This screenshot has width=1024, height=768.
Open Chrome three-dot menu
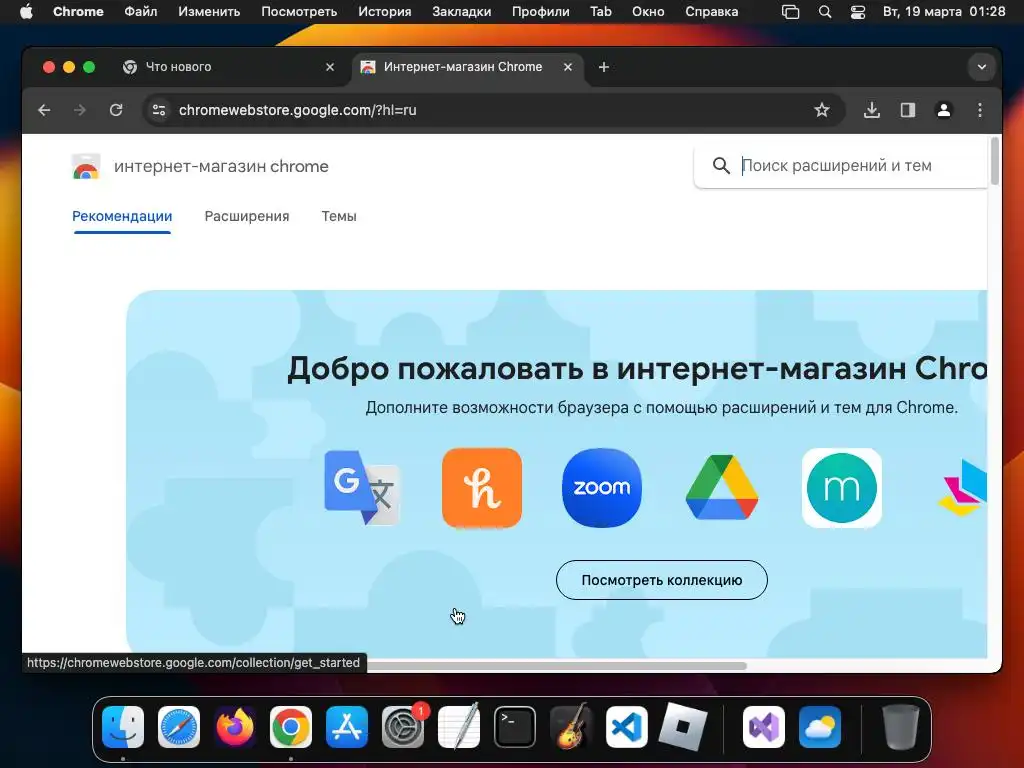click(980, 110)
